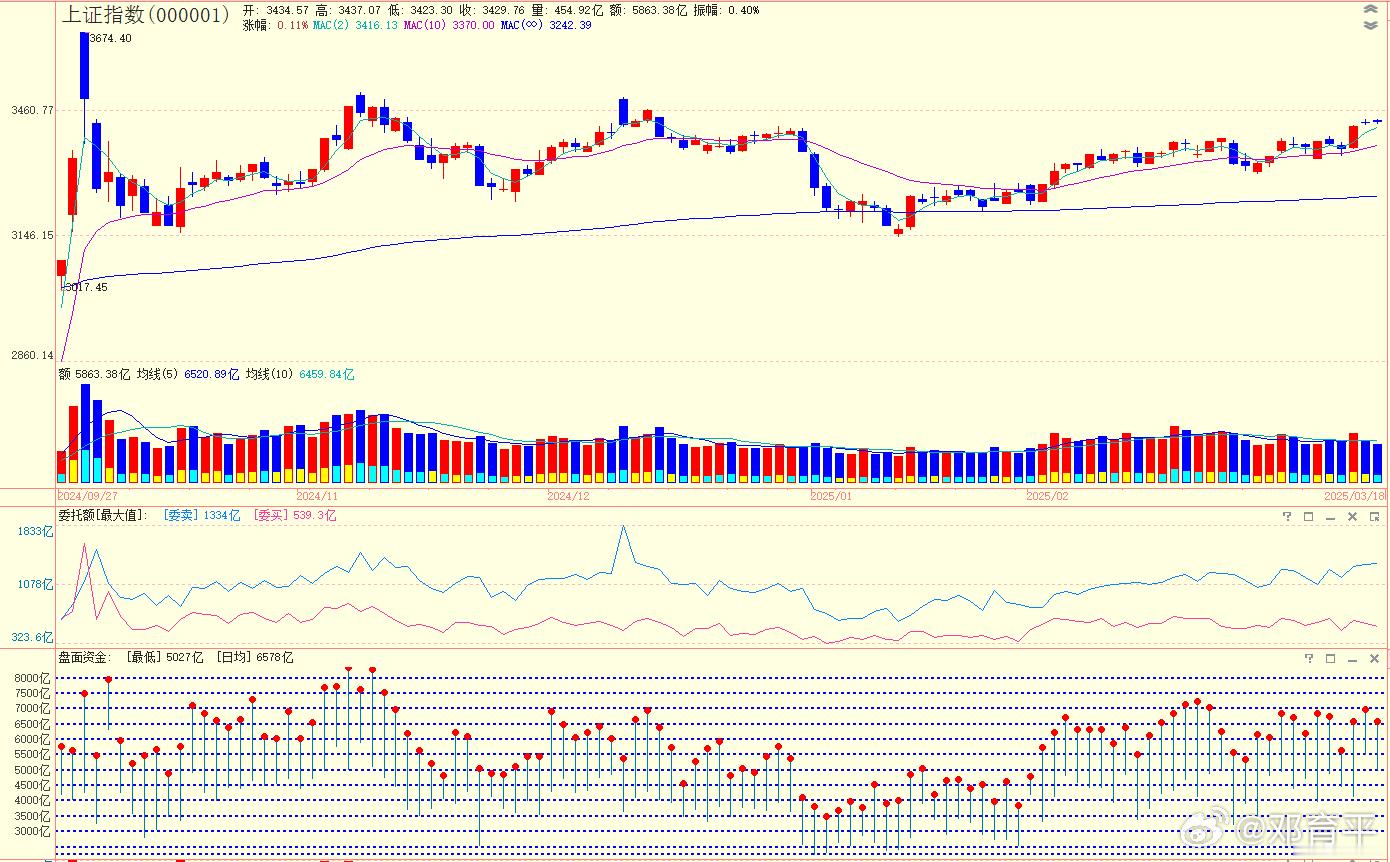Screen dimensions: 1390x862
Task: Pop out the 委托额 panel into a window
Action: (x=1375, y=517)
